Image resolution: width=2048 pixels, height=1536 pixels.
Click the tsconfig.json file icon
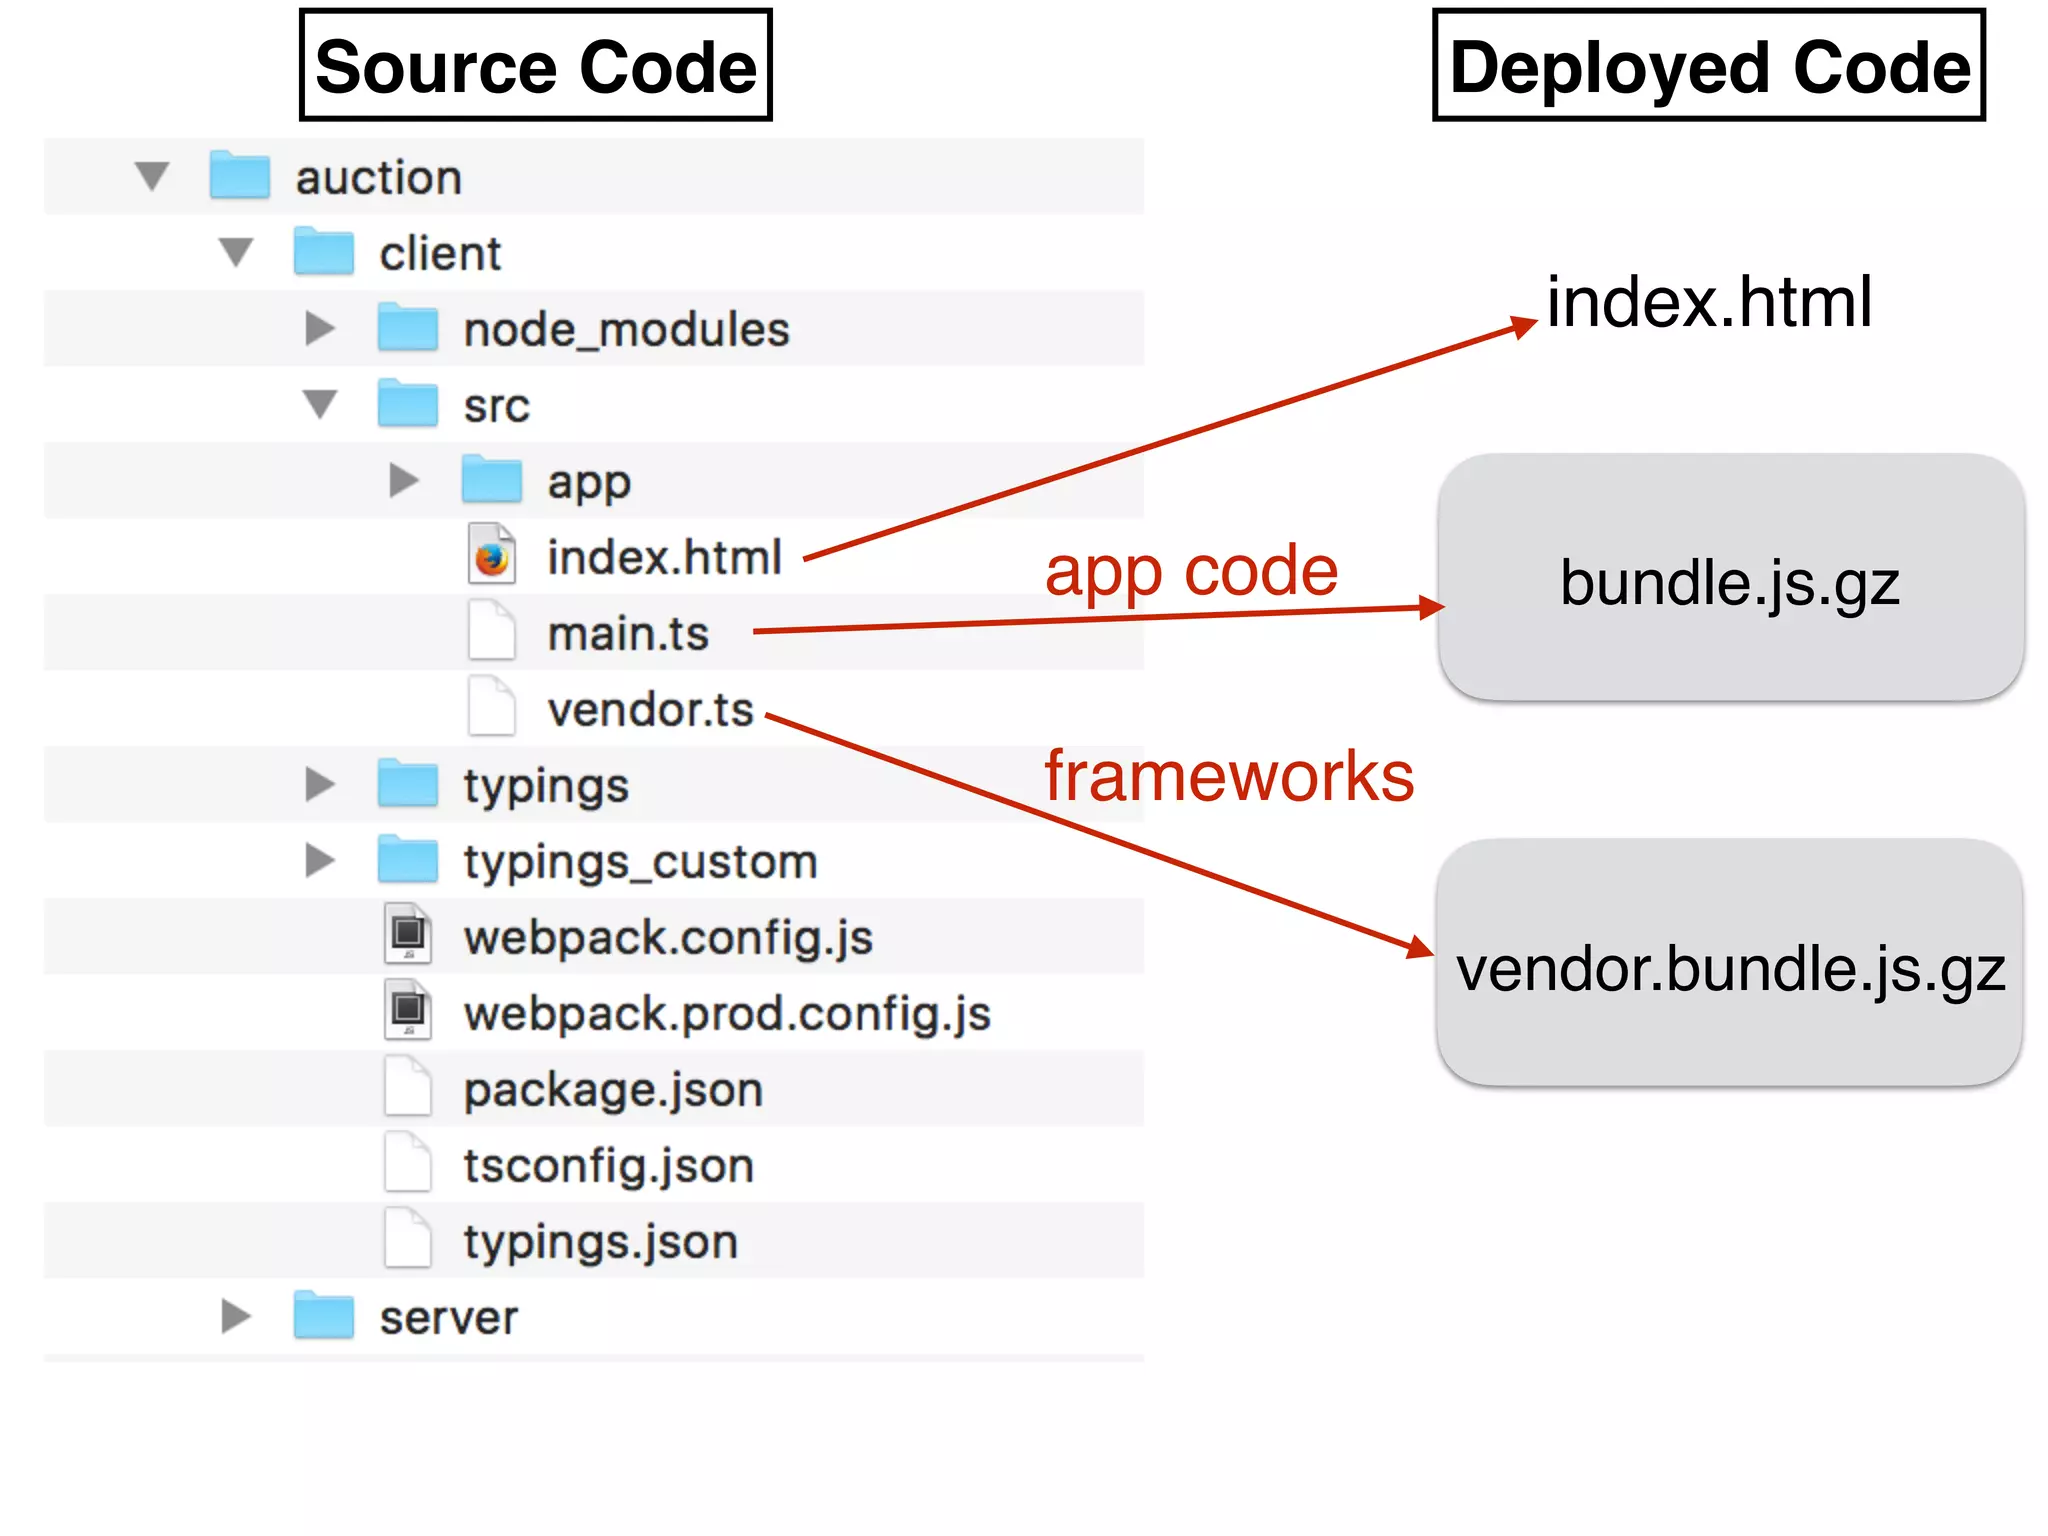[x=408, y=1163]
